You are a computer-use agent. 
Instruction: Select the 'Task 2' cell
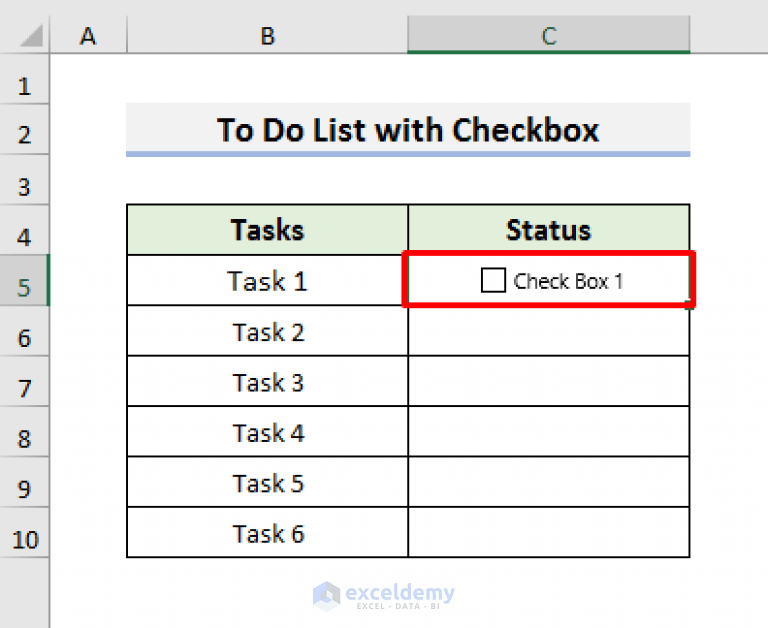267,331
